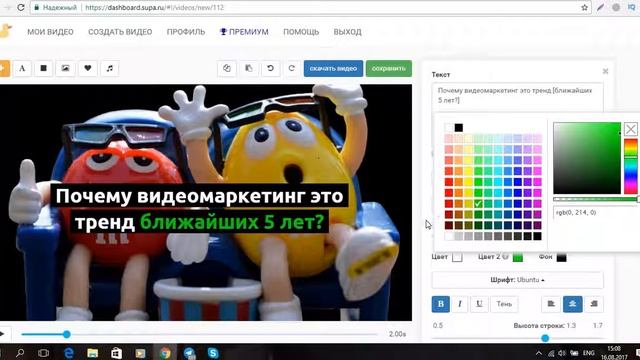Close the Text panel
Image resolution: width=640 pixels, height=360 pixels.
click(x=605, y=71)
